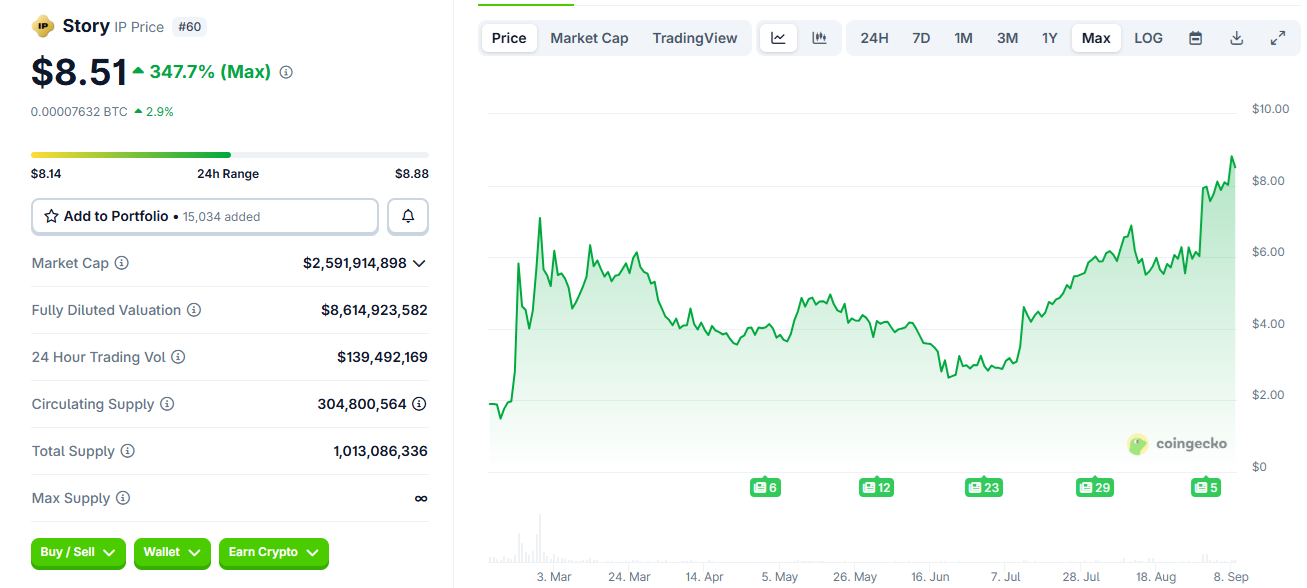Image resolution: width=1307 pixels, height=588 pixels.
Task: Open the Wallet dropdown button
Action: [x=172, y=552]
